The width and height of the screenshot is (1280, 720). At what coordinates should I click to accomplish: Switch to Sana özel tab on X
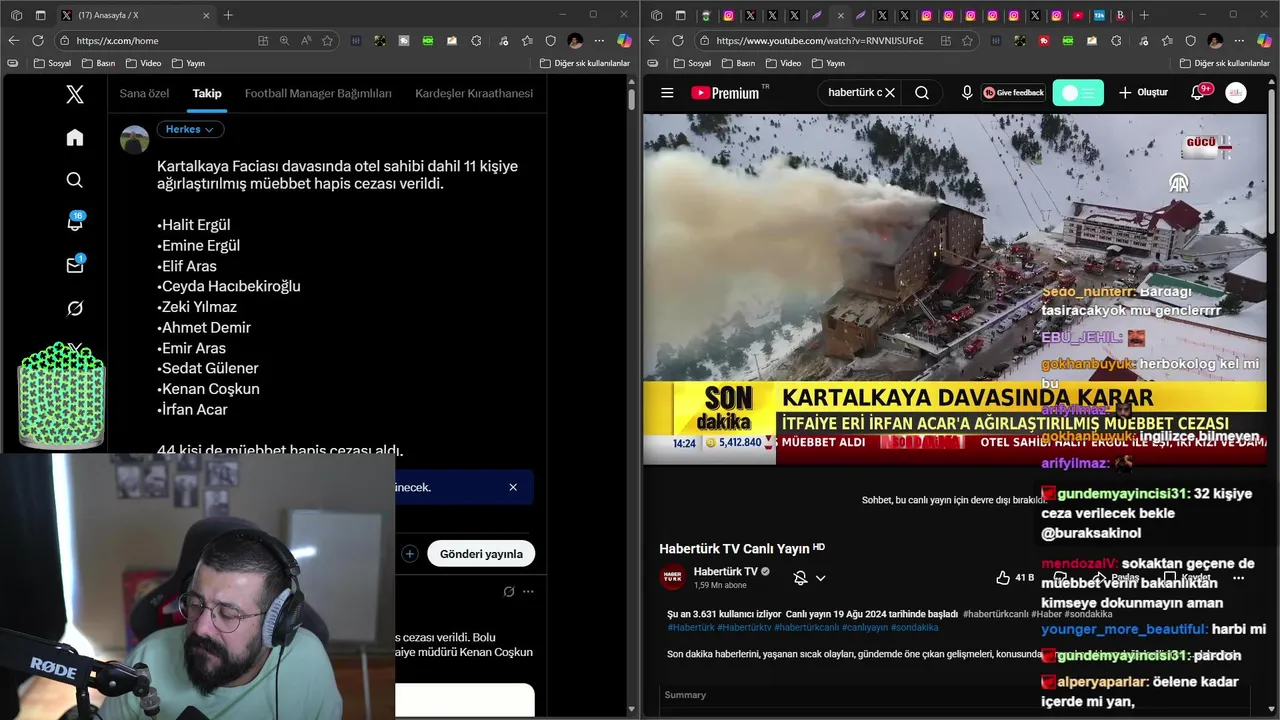pyautogui.click(x=144, y=93)
